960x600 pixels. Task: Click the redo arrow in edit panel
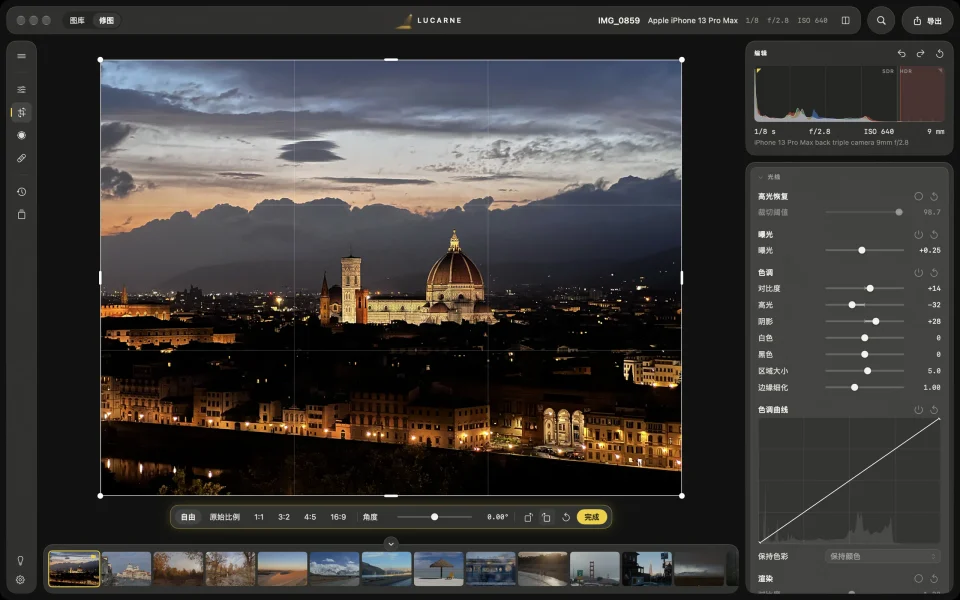coord(920,53)
